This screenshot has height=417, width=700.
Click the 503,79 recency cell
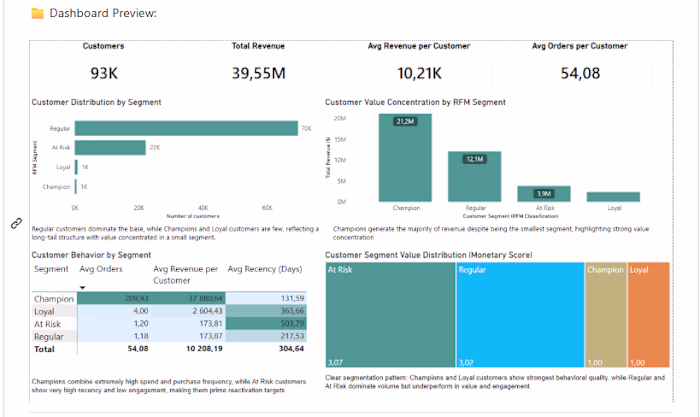(x=266, y=323)
